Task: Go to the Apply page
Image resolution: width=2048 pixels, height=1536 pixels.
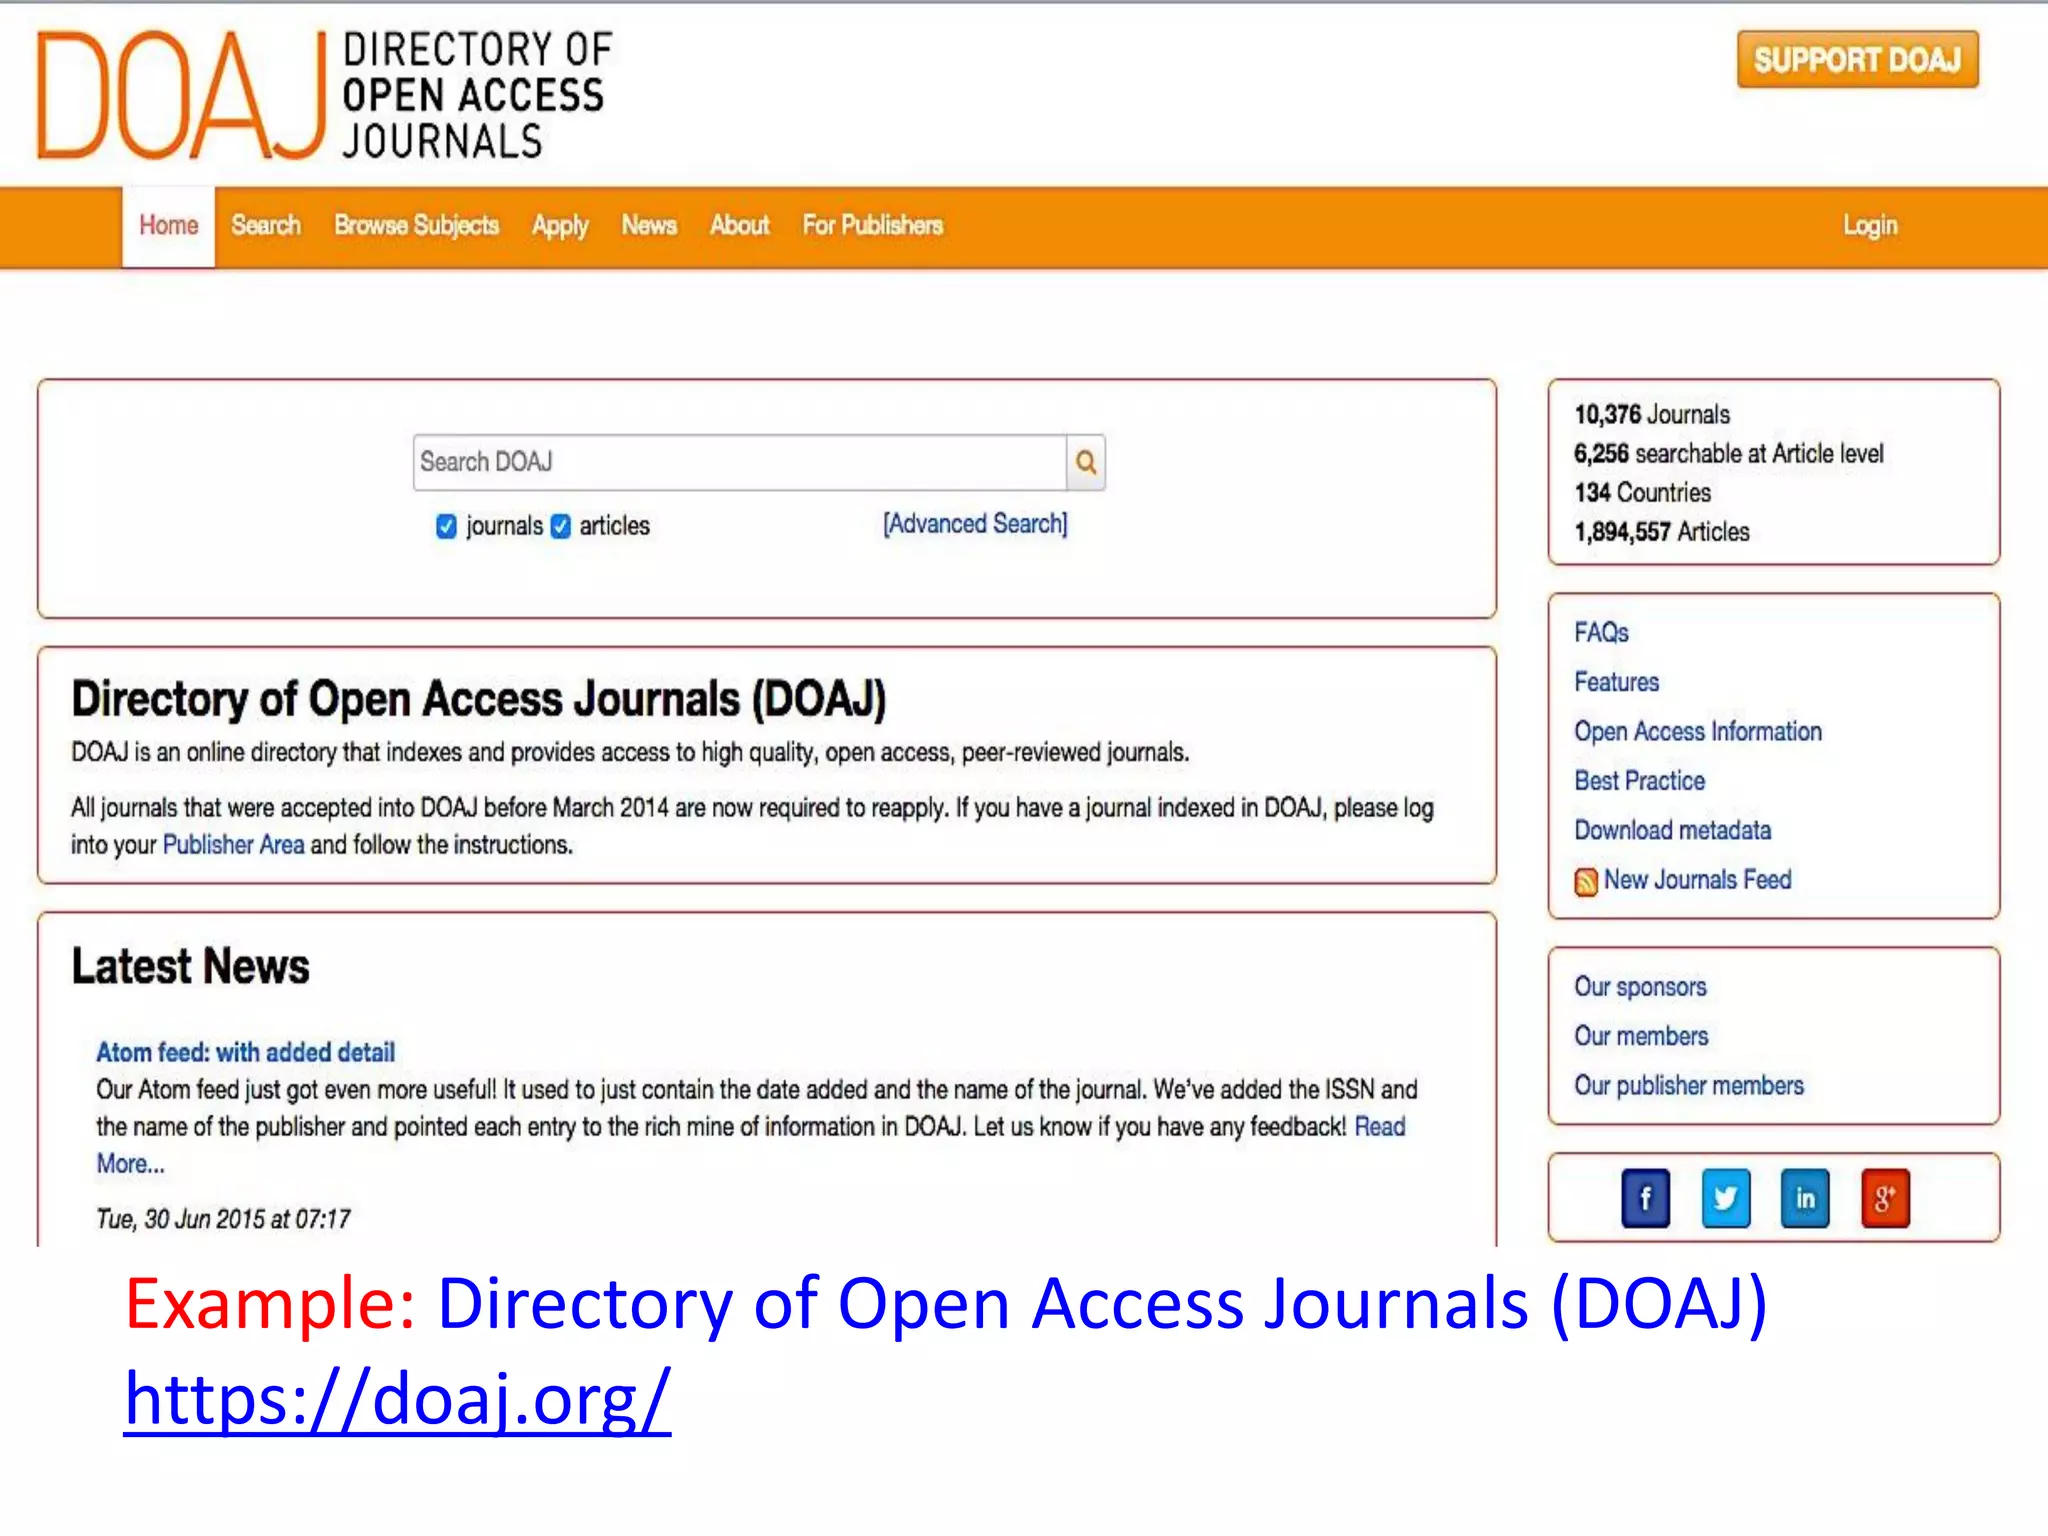Action: pyautogui.click(x=560, y=227)
